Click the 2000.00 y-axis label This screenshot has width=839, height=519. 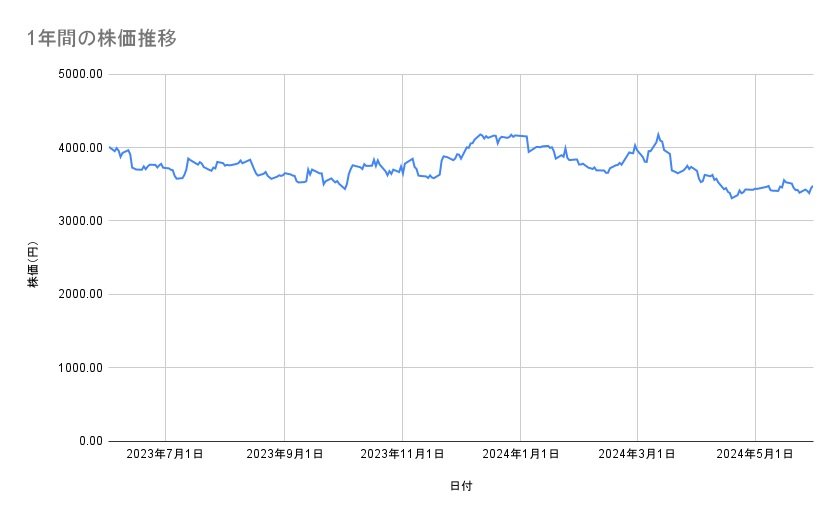[x=80, y=294]
